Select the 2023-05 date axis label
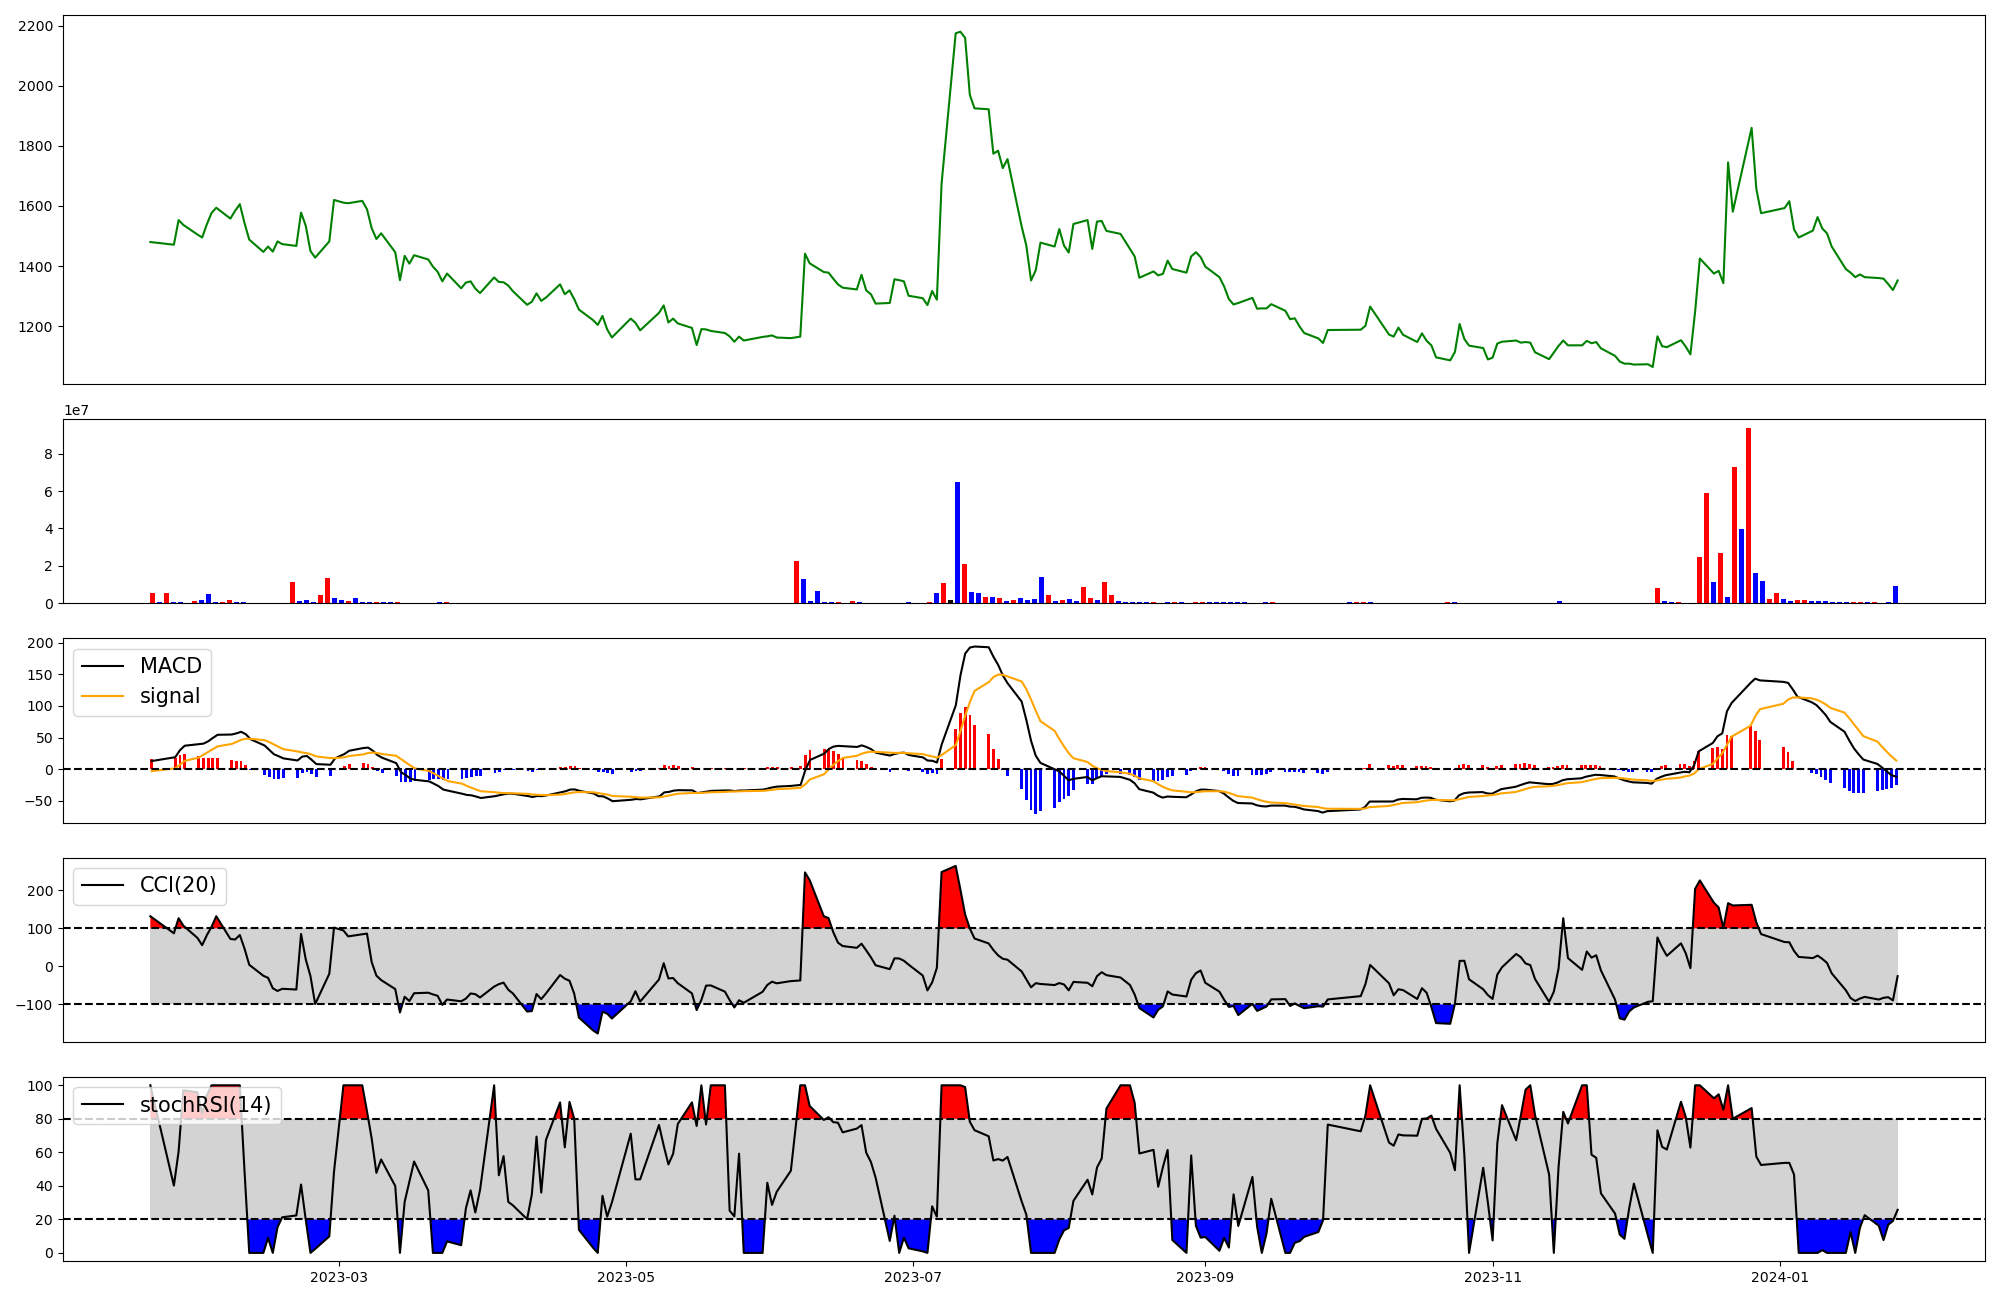Viewport: 2000px width, 1300px height. 626,1277
